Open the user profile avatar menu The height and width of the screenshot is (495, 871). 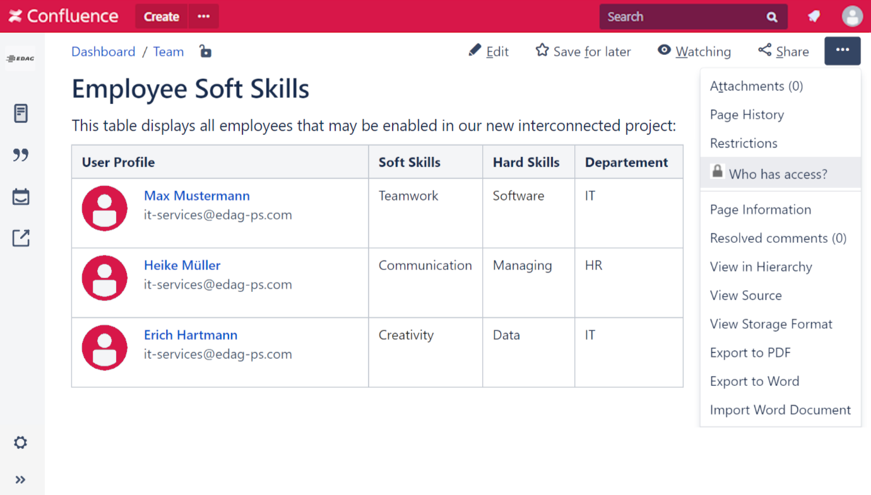pos(852,17)
